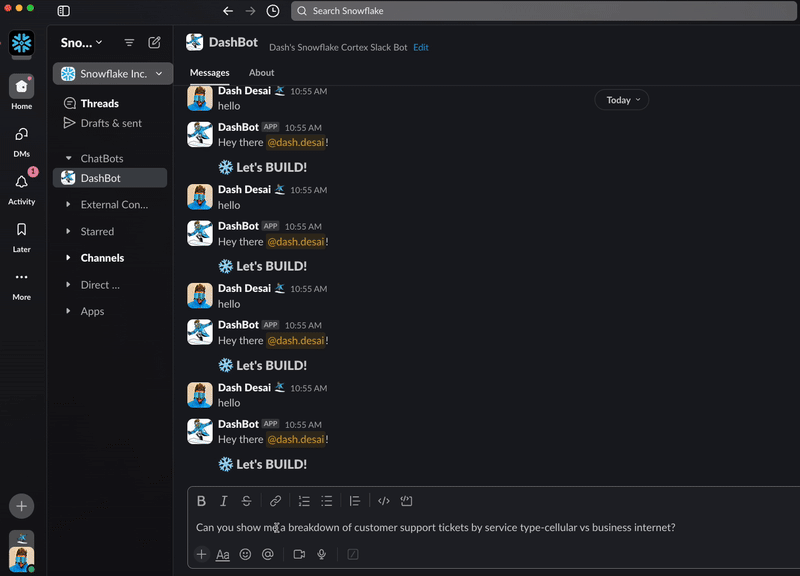Open the More menu
The width and height of the screenshot is (800, 576).
(21, 285)
